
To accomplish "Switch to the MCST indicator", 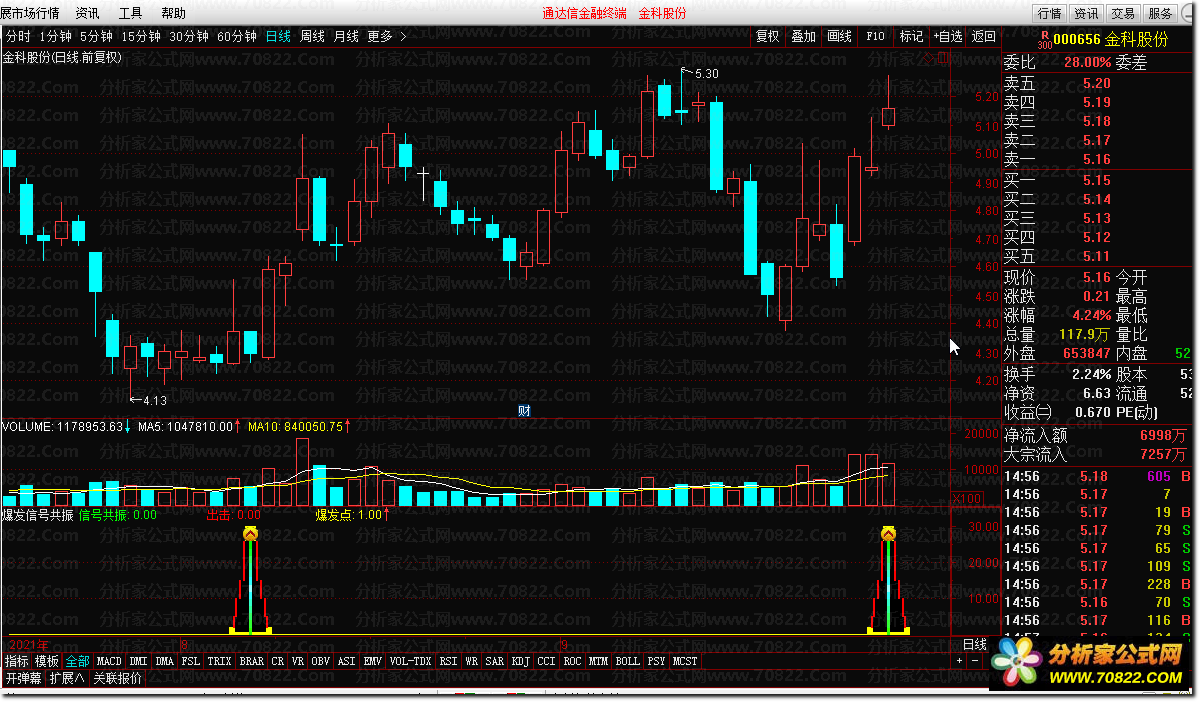I will (x=686, y=662).
